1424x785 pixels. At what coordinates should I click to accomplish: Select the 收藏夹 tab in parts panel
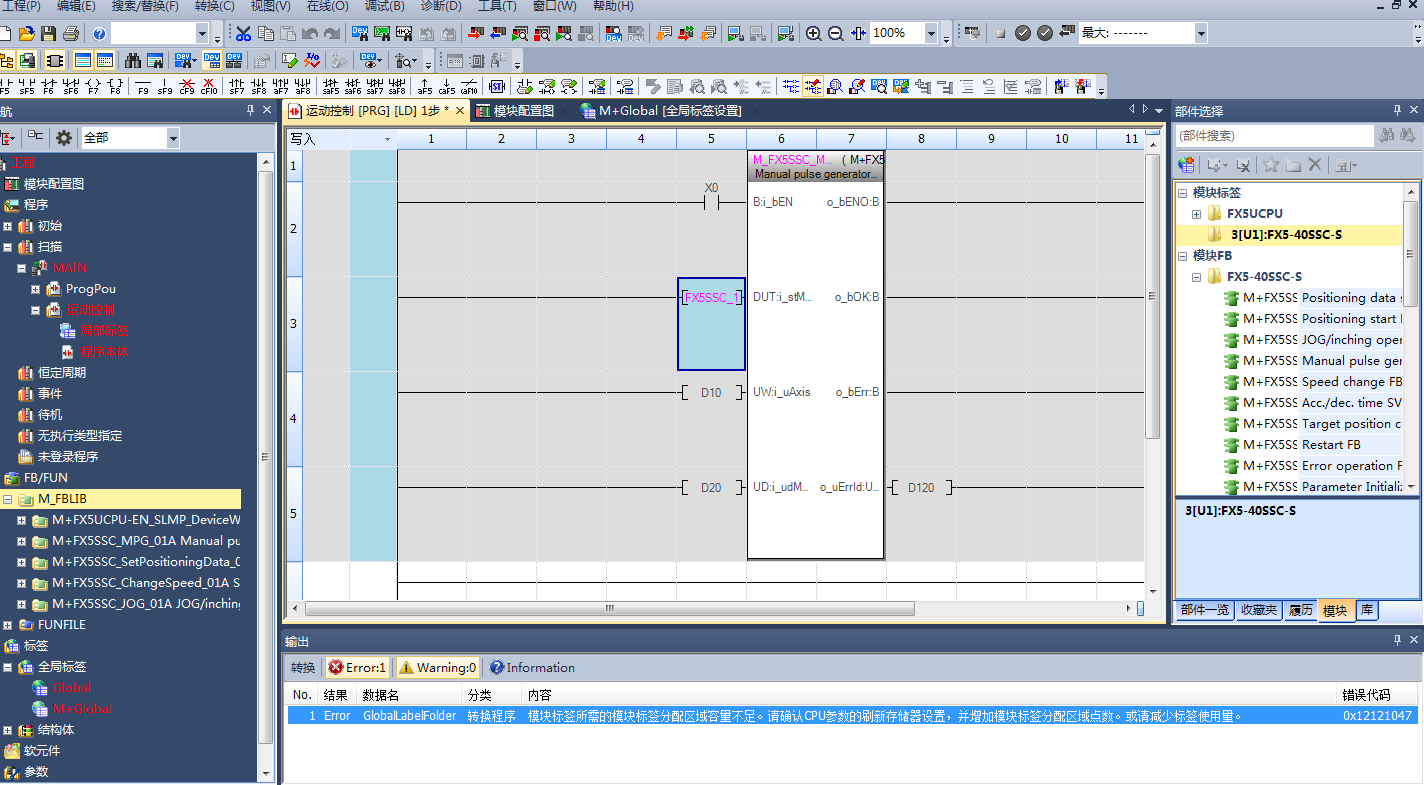coord(1258,610)
